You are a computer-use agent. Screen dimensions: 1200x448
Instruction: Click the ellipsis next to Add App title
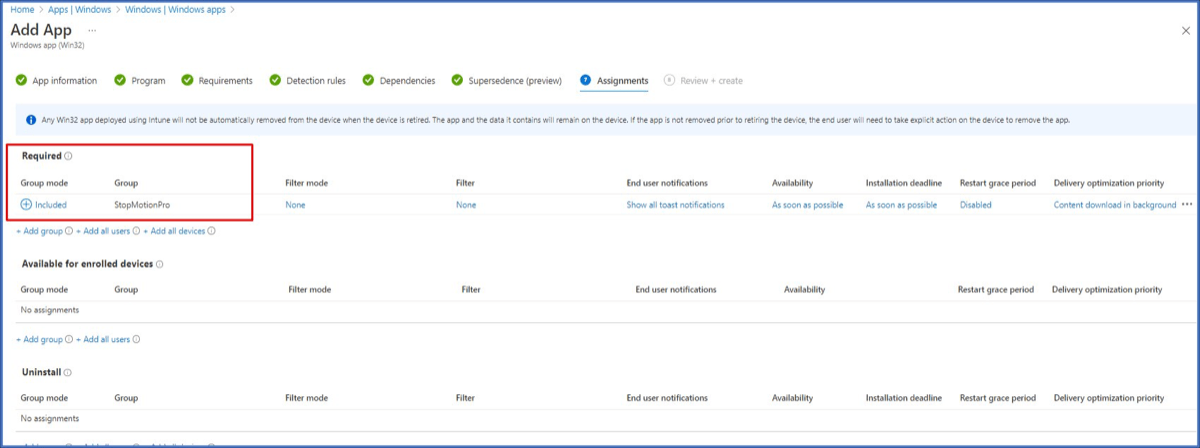[93, 31]
